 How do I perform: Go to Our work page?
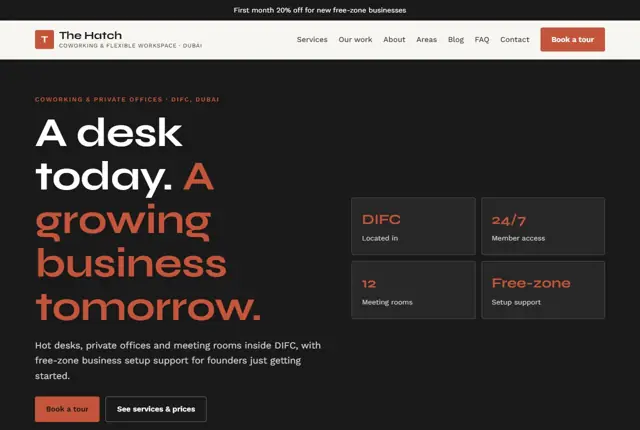coord(355,40)
